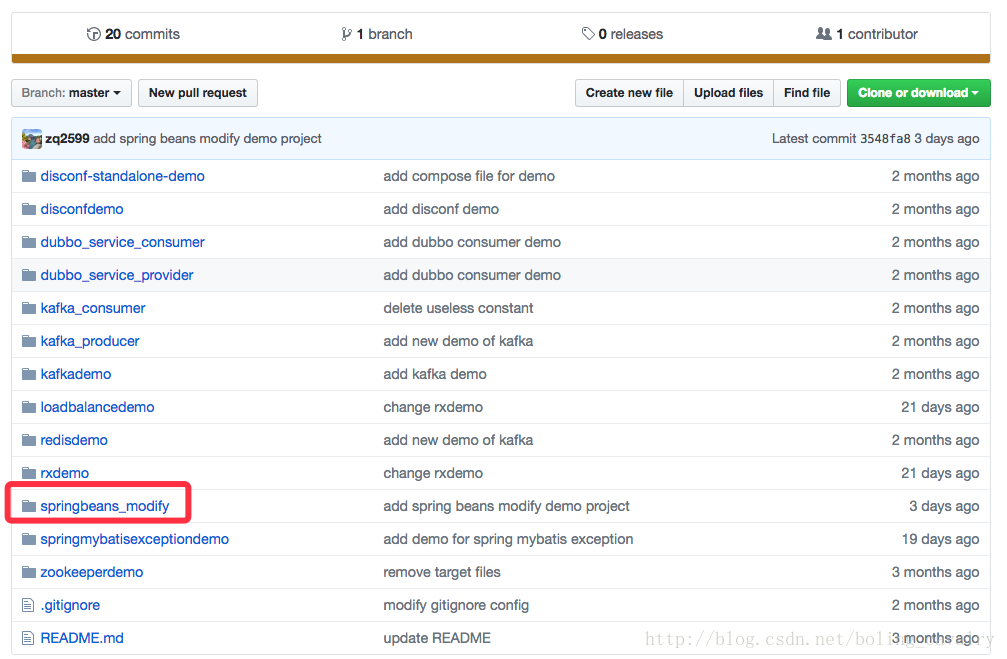Open the zq2599 author profile link
The image size is (1007, 659).
pyautogui.click(x=67, y=139)
